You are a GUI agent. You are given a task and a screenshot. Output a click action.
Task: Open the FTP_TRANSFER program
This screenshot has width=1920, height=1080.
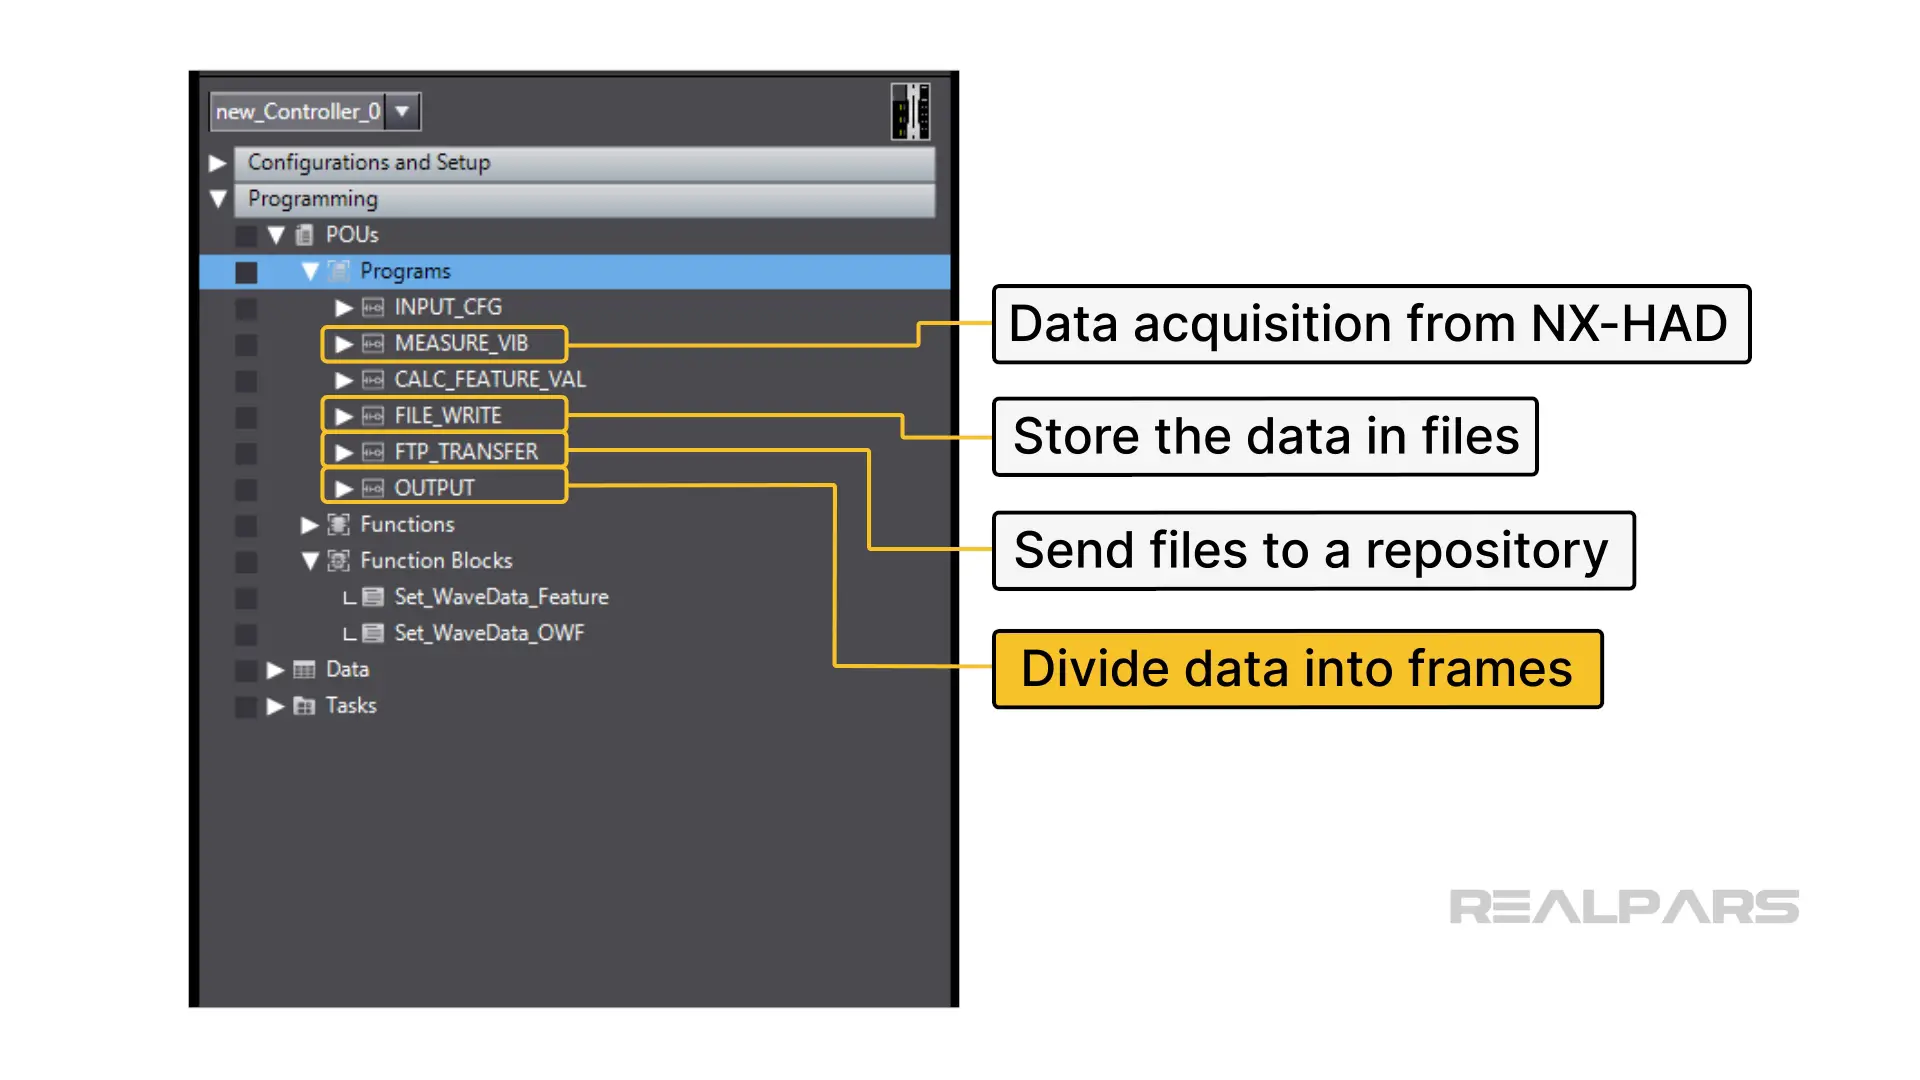(466, 452)
